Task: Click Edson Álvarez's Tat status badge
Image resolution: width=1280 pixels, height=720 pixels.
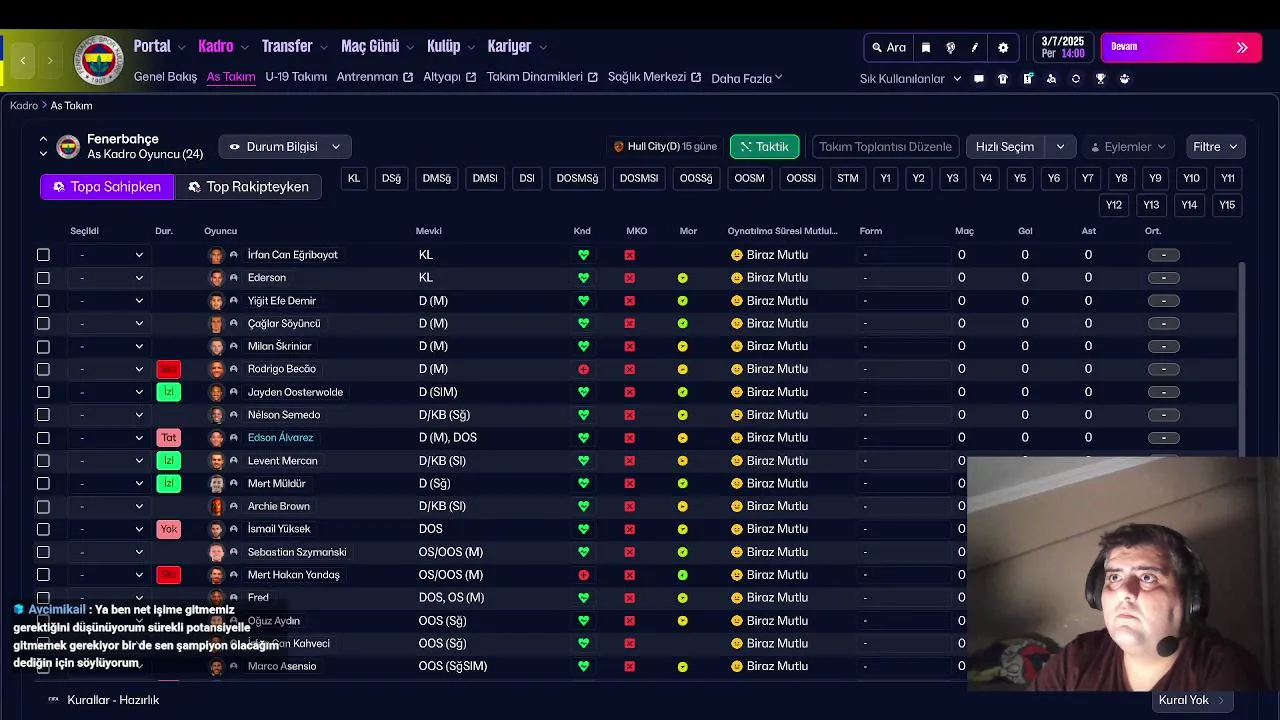Action: pyautogui.click(x=168, y=438)
